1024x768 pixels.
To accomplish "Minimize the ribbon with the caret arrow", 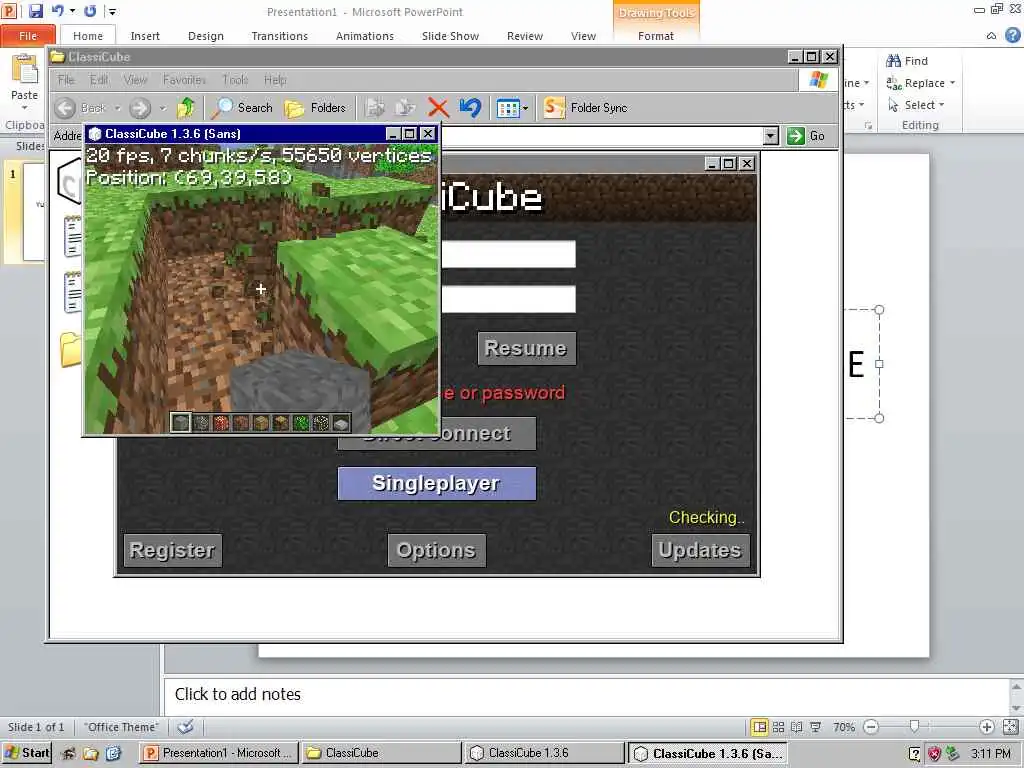I will pos(991,36).
